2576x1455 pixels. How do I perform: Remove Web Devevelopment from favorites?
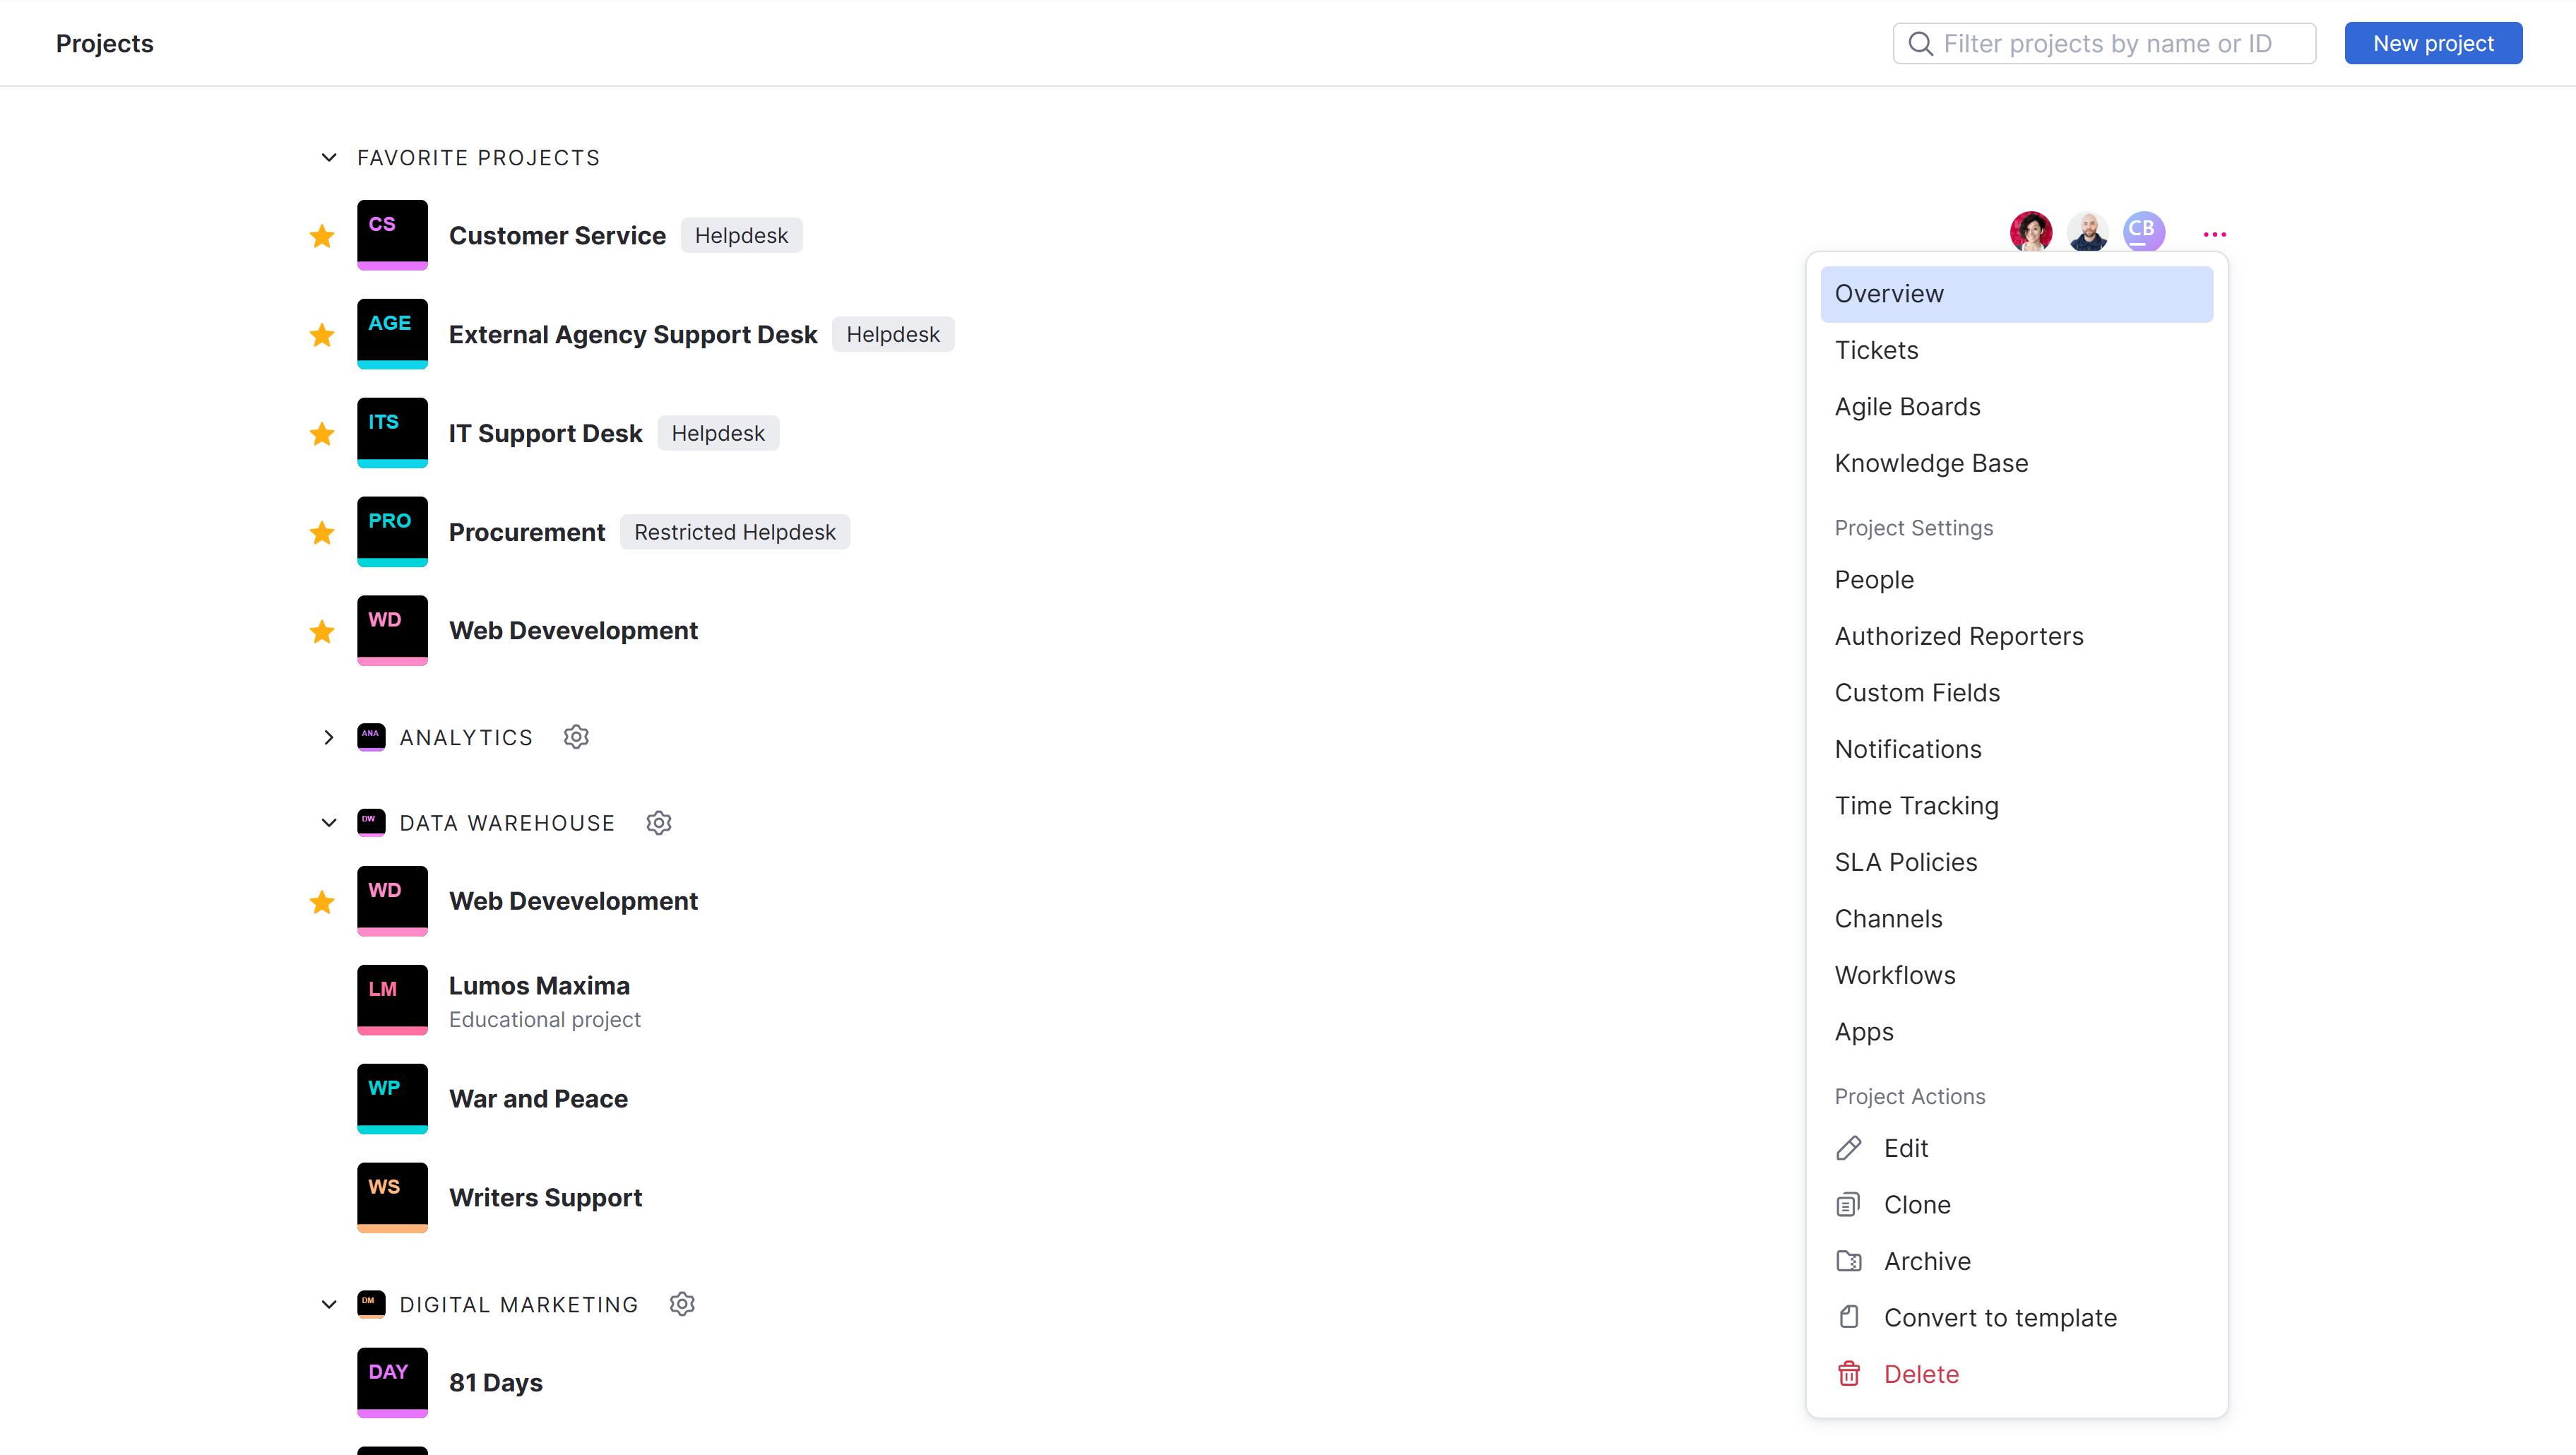click(x=322, y=631)
